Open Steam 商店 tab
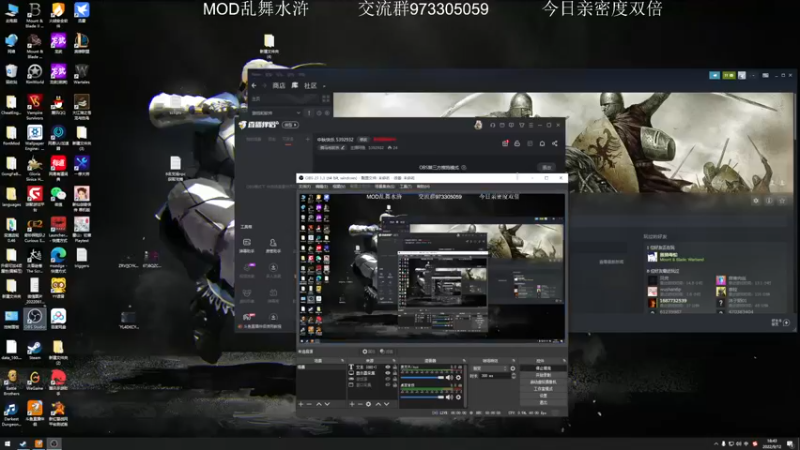800x450 pixels. (279, 86)
